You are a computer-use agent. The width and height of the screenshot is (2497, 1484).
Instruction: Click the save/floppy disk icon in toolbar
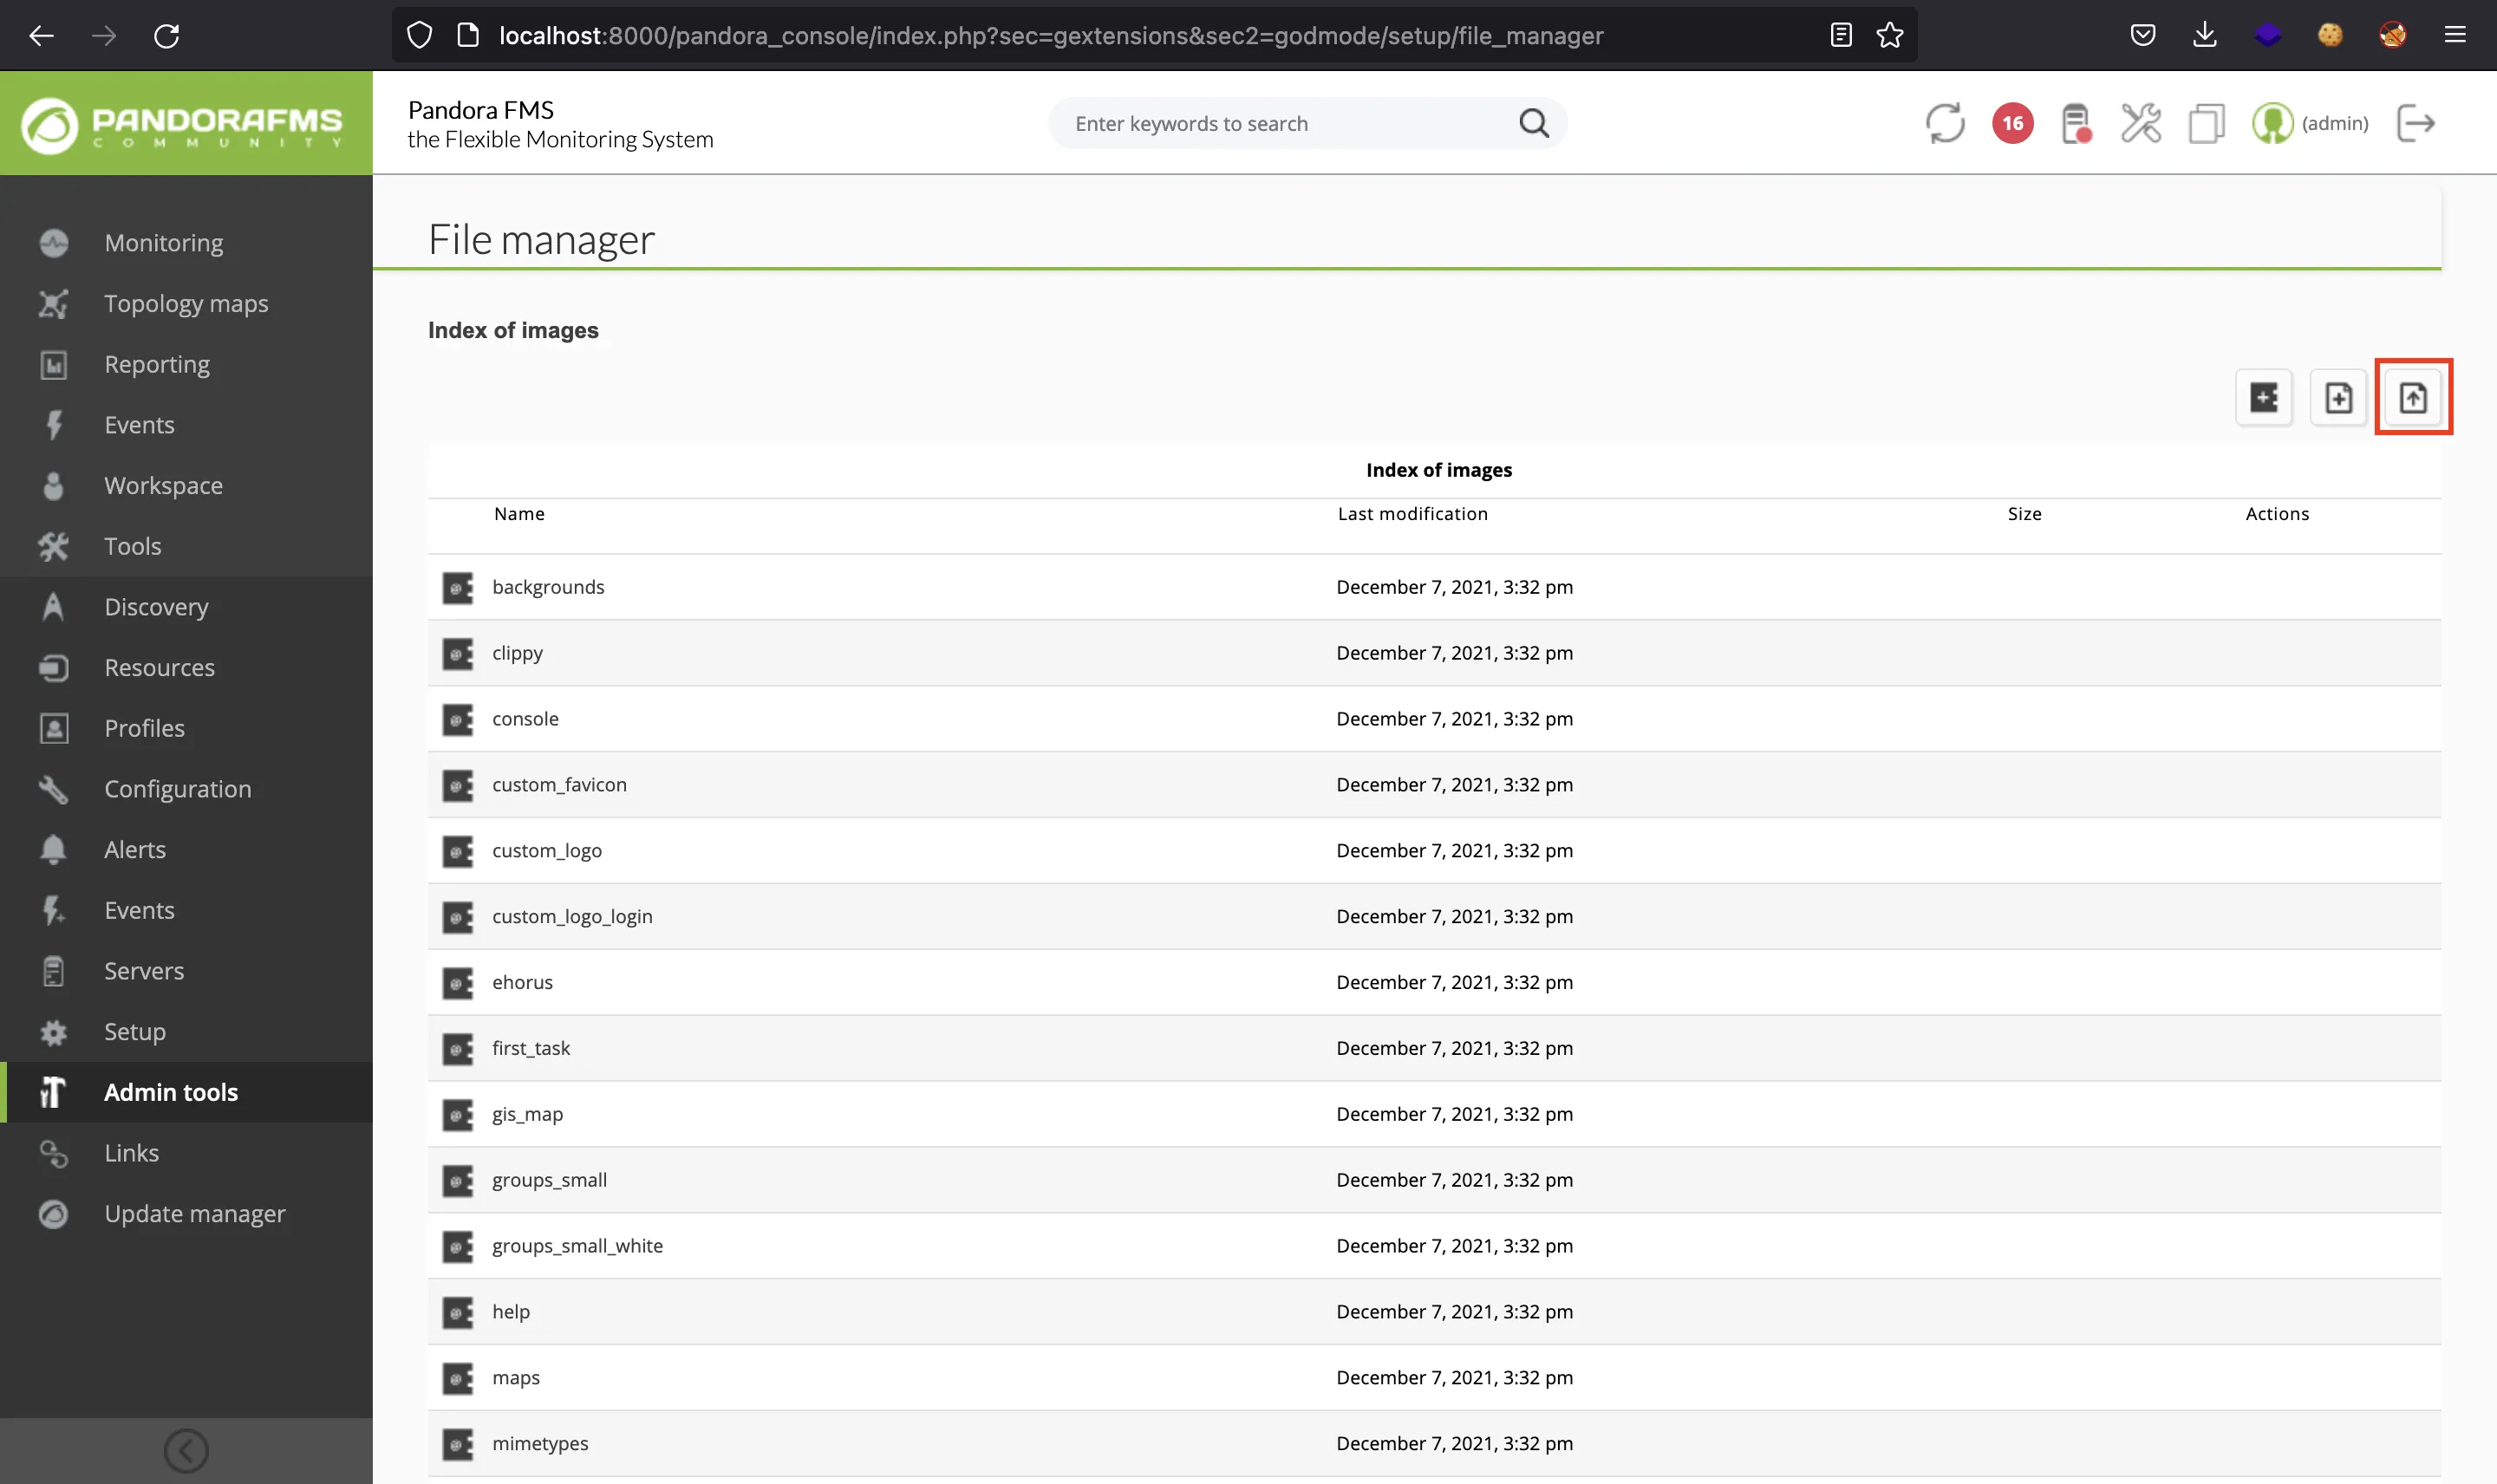2075,122
